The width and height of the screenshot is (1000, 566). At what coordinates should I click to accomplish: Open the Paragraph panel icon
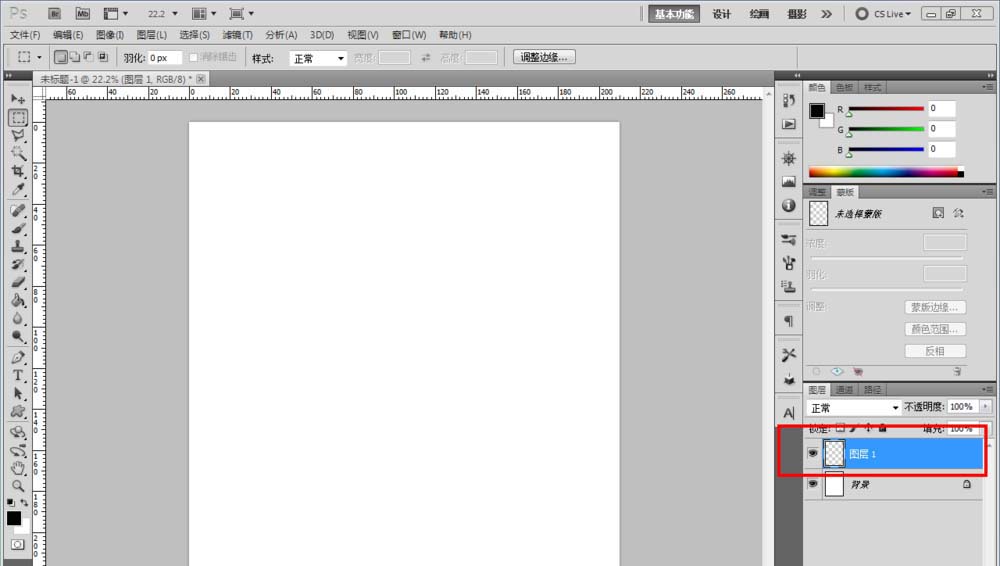(789, 321)
